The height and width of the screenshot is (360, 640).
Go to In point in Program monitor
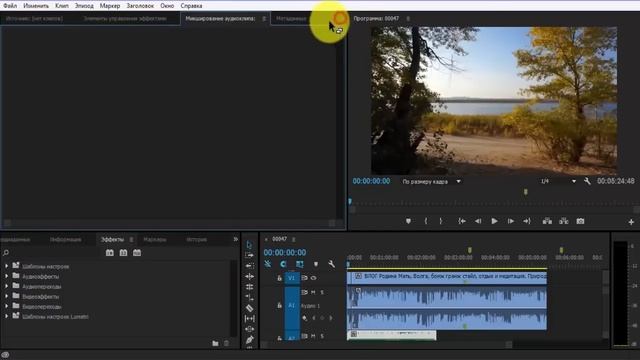point(462,221)
